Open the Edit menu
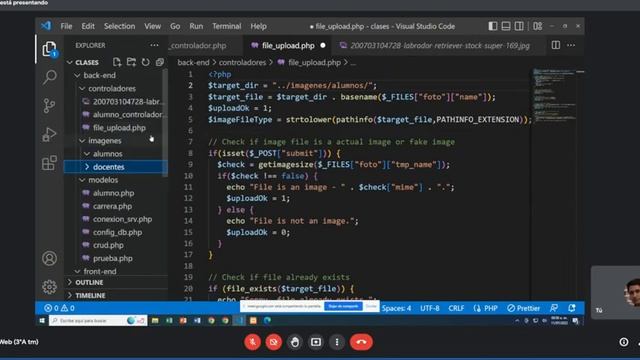 pyautogui.click(x=88, y=26)
